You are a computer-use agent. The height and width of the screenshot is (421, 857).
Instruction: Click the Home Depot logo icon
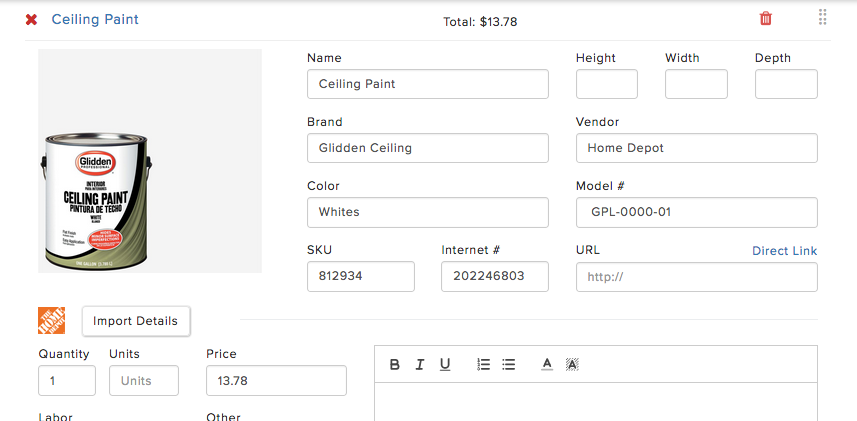point(51,320)
